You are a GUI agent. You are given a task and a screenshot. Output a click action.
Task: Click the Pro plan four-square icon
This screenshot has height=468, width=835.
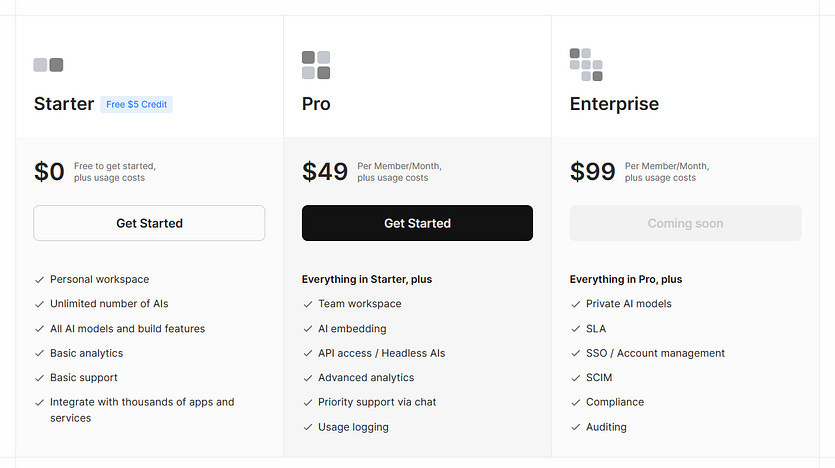[x=316, y=65]
